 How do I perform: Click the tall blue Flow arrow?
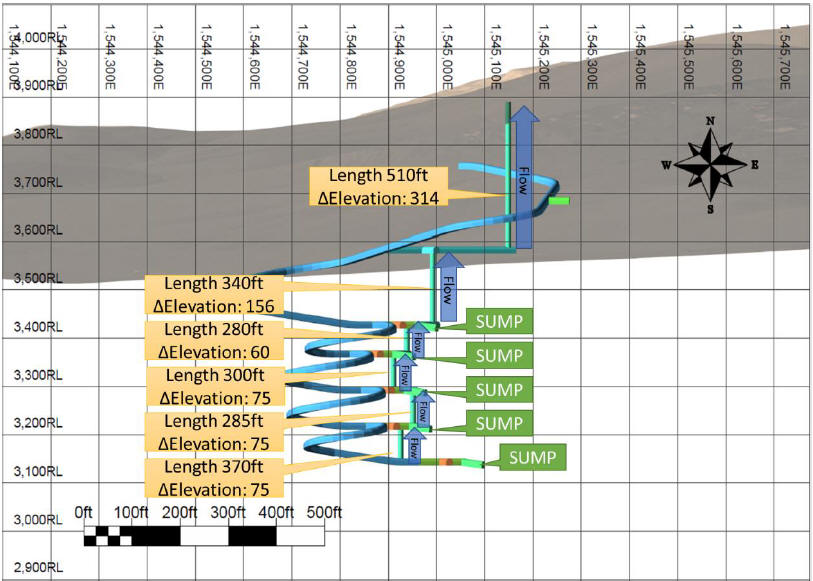524,177
